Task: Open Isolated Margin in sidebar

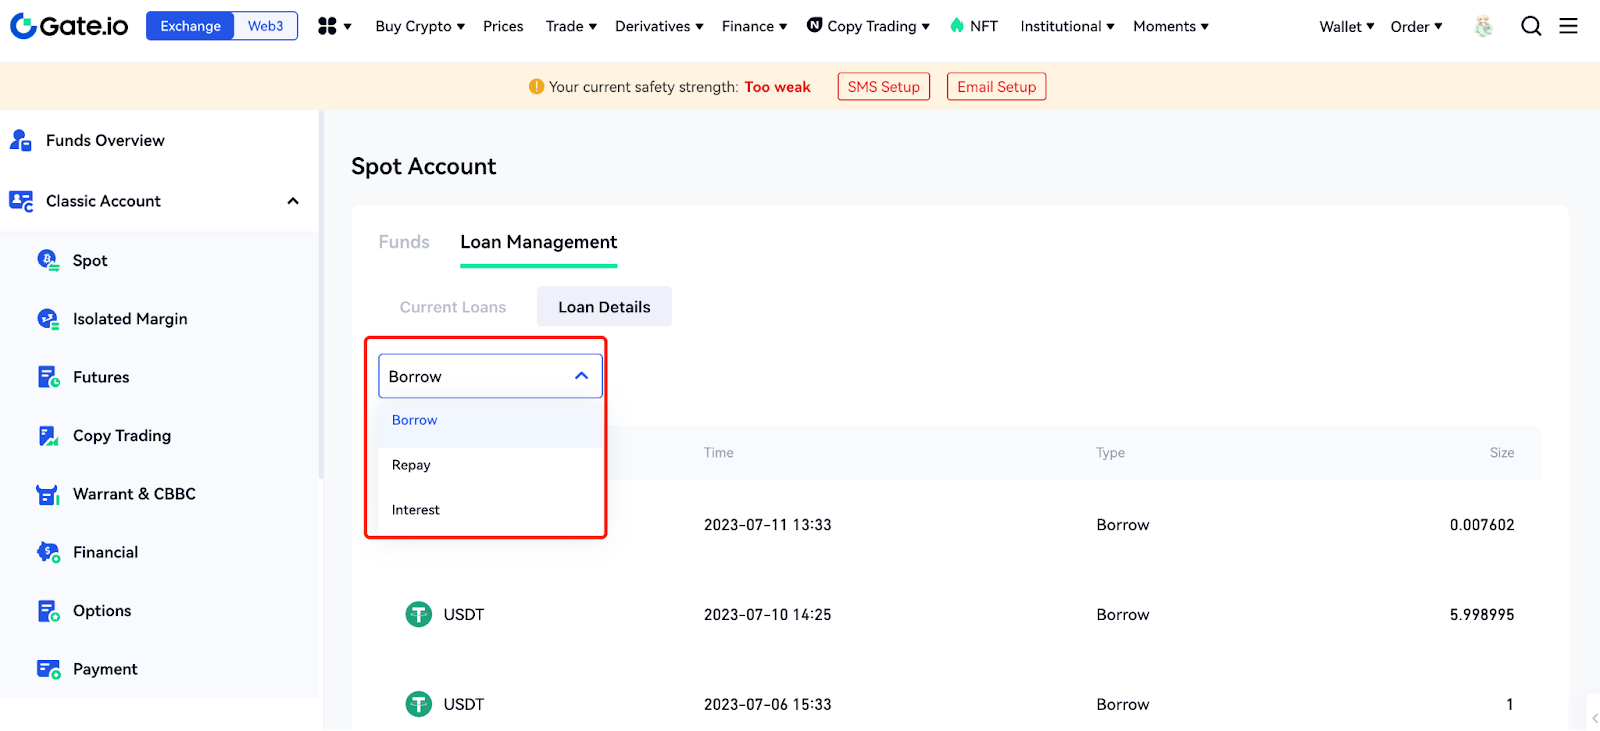Action: [130, 319]
